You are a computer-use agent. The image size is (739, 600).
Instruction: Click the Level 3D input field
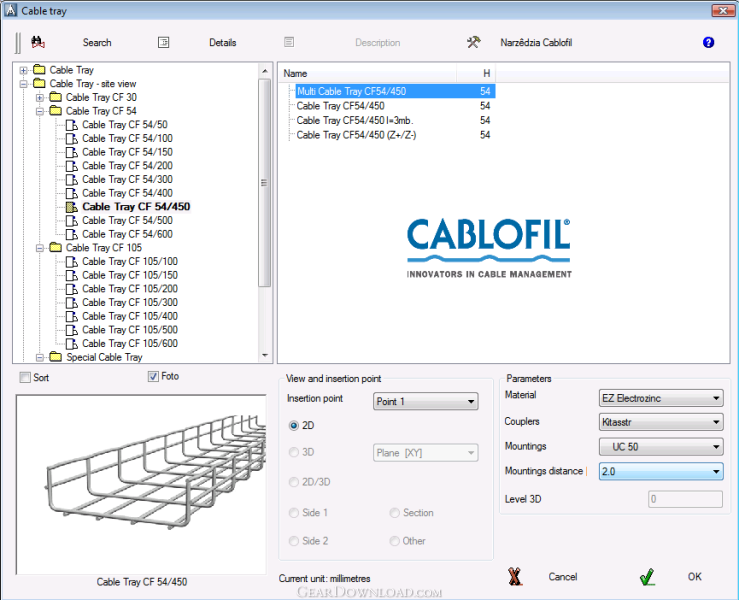click(685, 499)
